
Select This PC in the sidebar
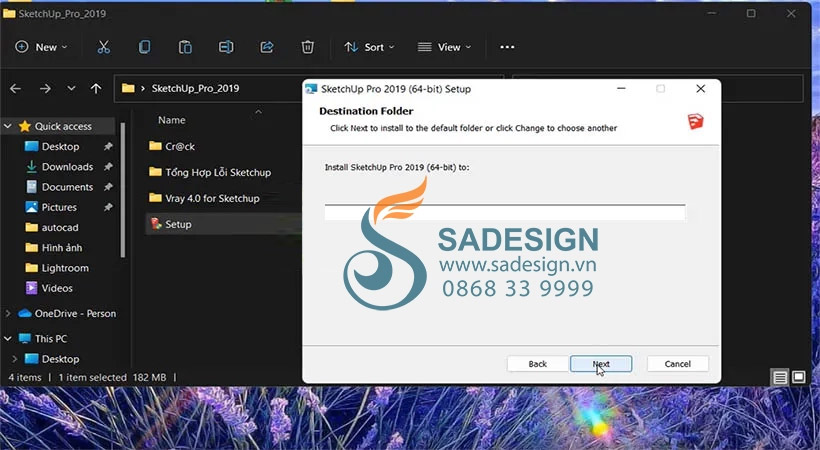point(50,339)
